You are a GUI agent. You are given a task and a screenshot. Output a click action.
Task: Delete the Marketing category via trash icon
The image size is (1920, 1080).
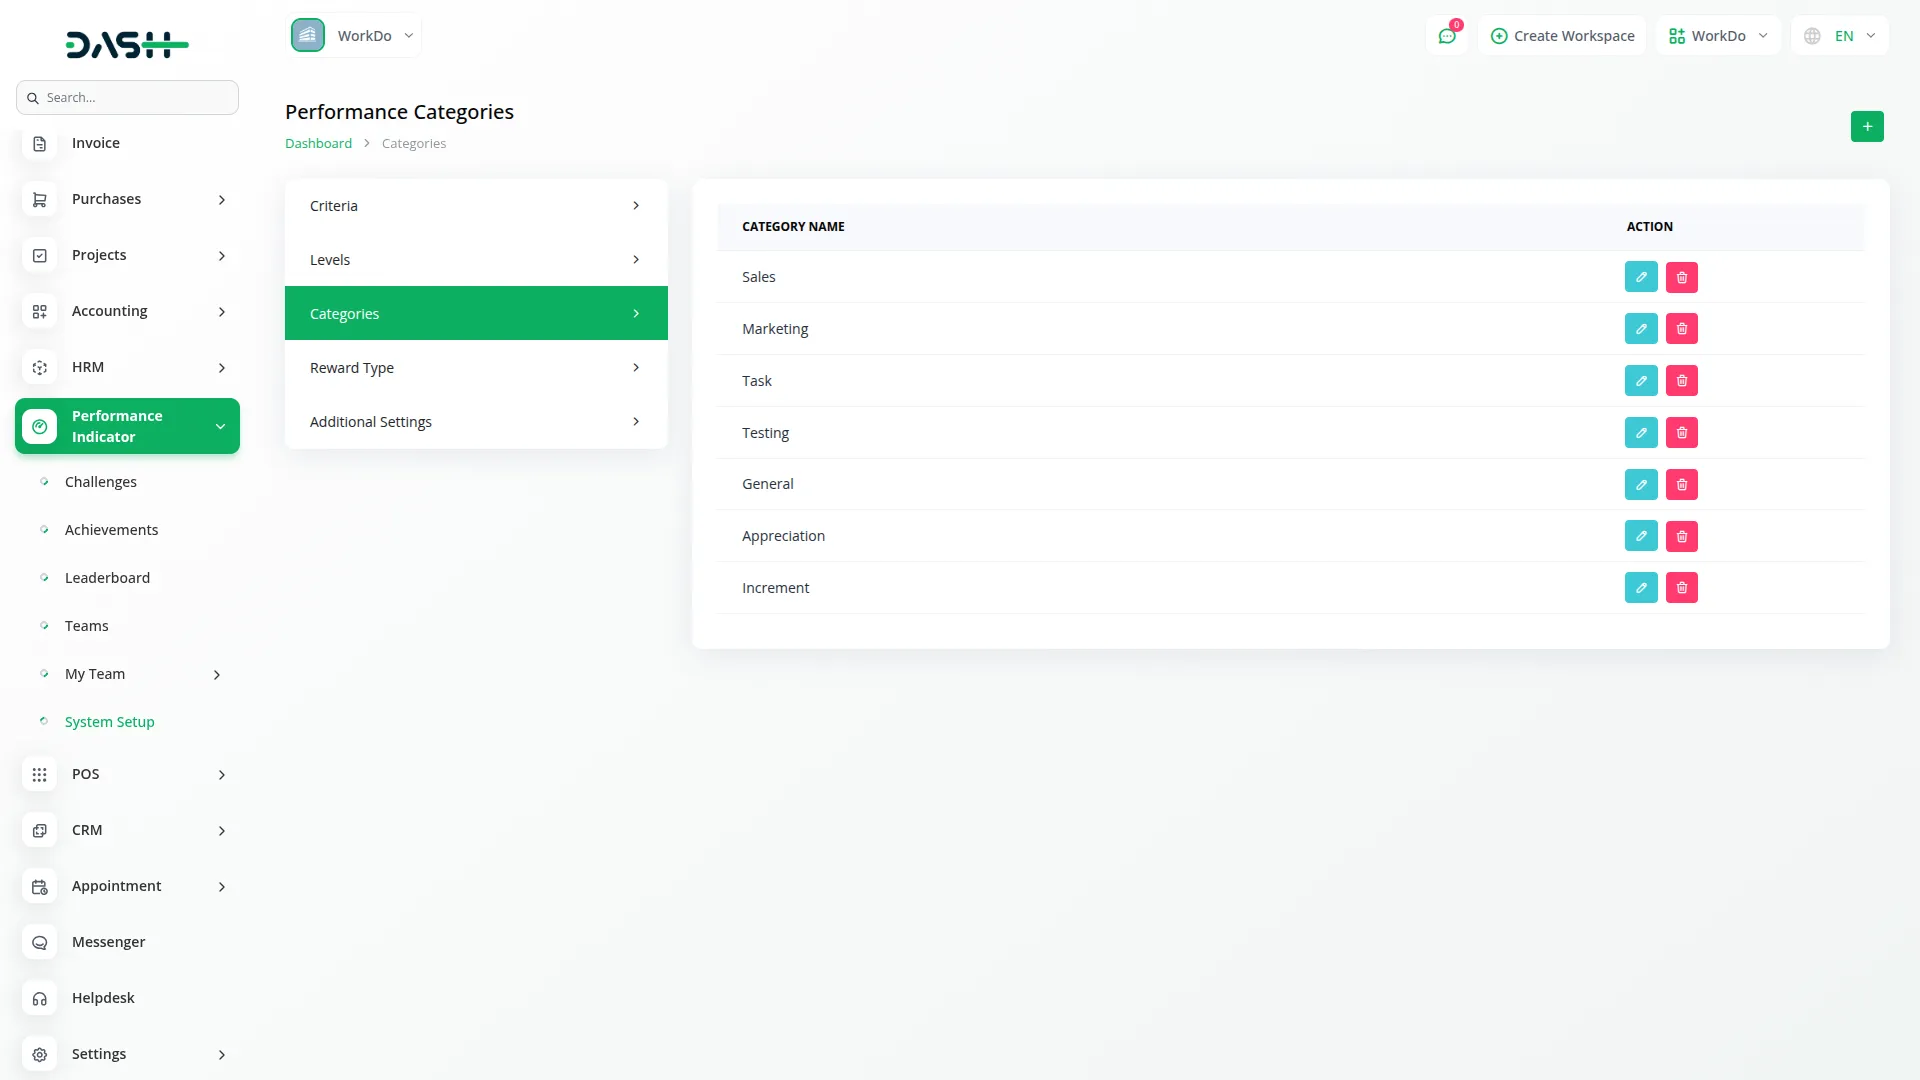pyautogui.click(x=1682, y=329)
